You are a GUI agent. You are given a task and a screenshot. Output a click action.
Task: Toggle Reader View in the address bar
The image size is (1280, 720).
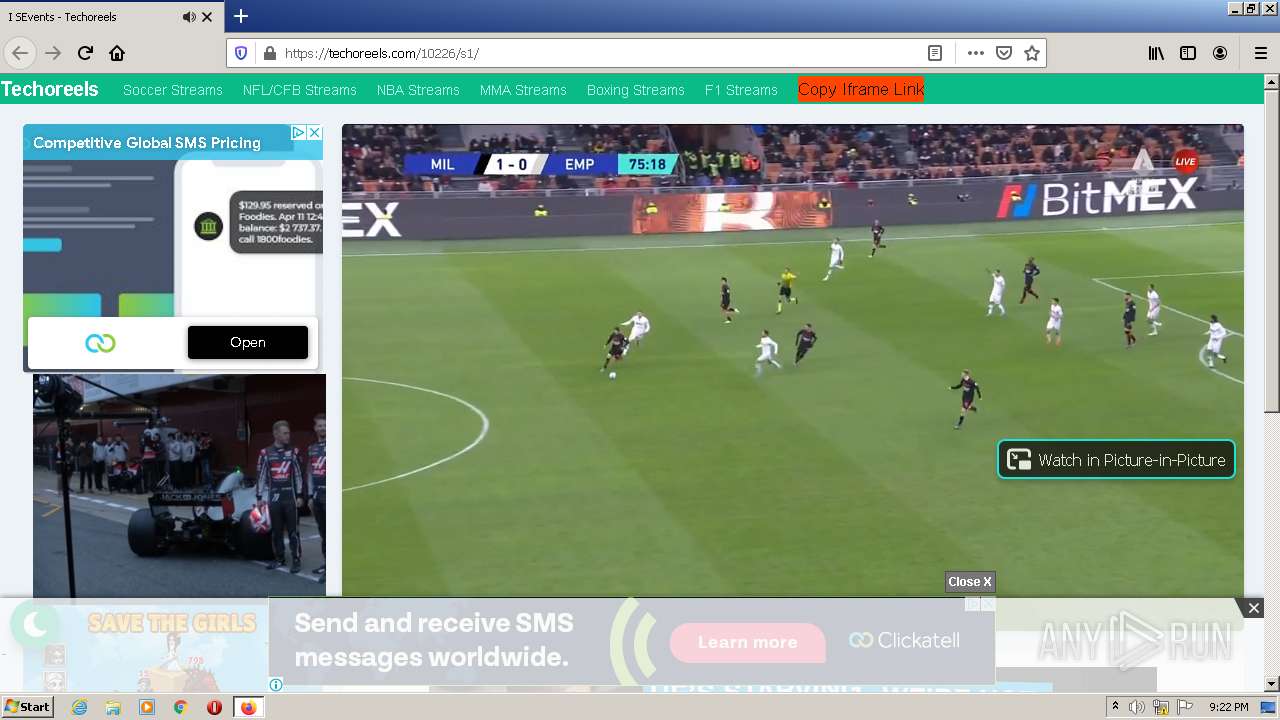coord(934,53)
